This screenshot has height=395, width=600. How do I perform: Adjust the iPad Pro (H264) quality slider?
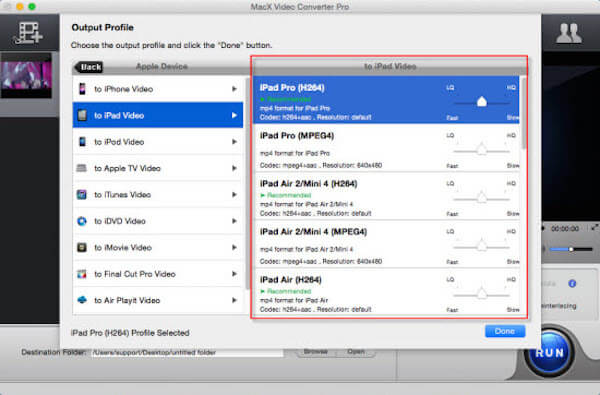coord(481,102)
